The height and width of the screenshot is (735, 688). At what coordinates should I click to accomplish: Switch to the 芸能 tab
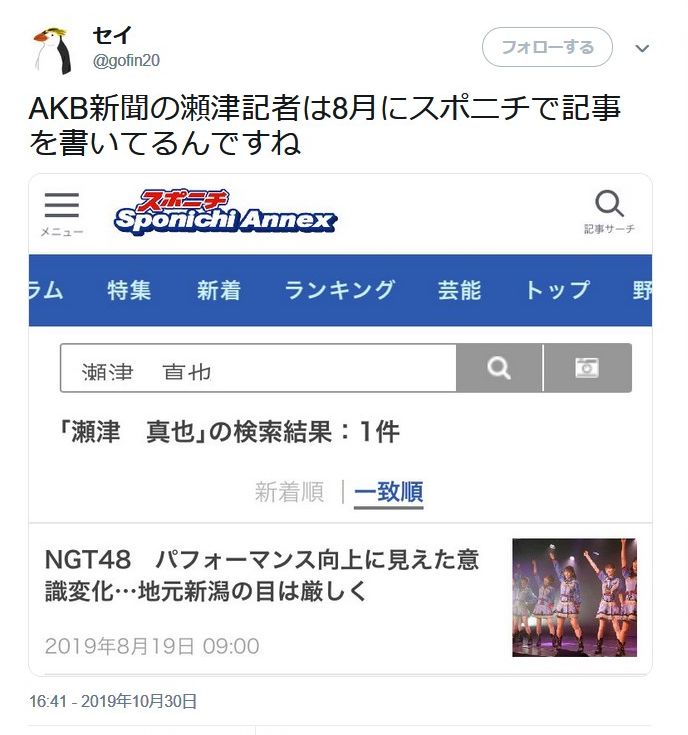(x=459, y=290)
